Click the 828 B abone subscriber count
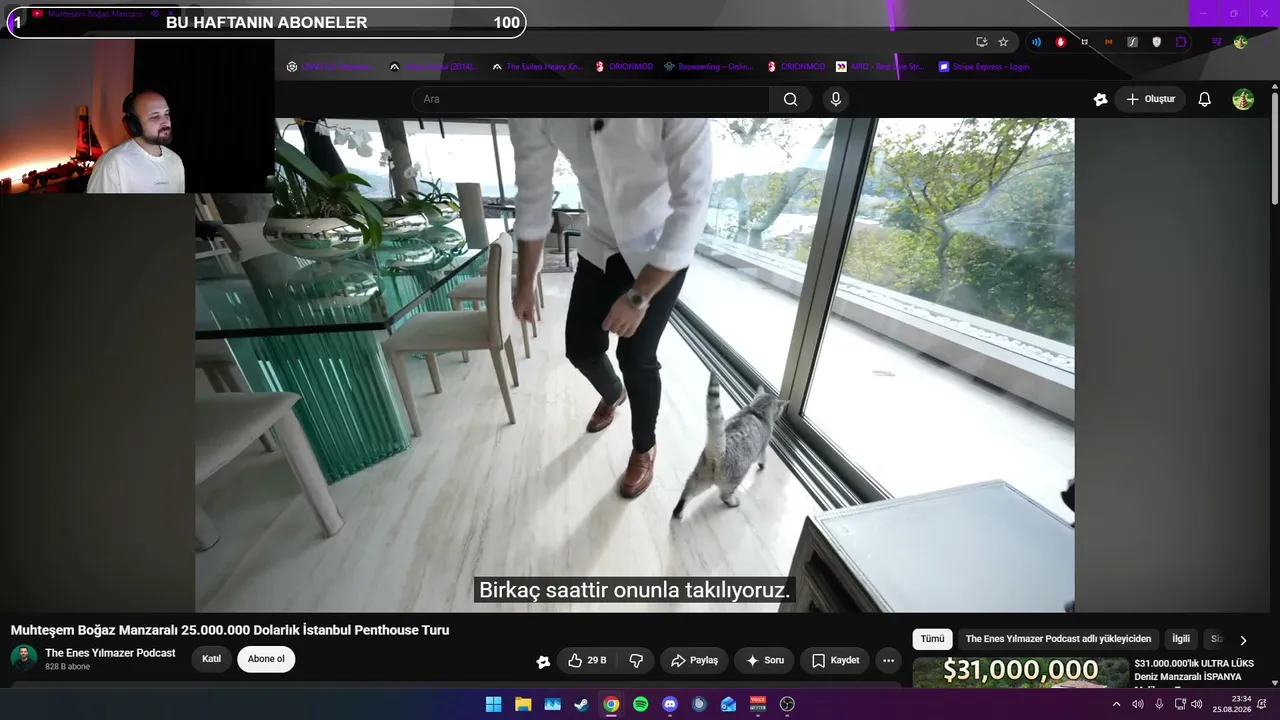This screenshot has height=720, width=1280. coord(67,667)
